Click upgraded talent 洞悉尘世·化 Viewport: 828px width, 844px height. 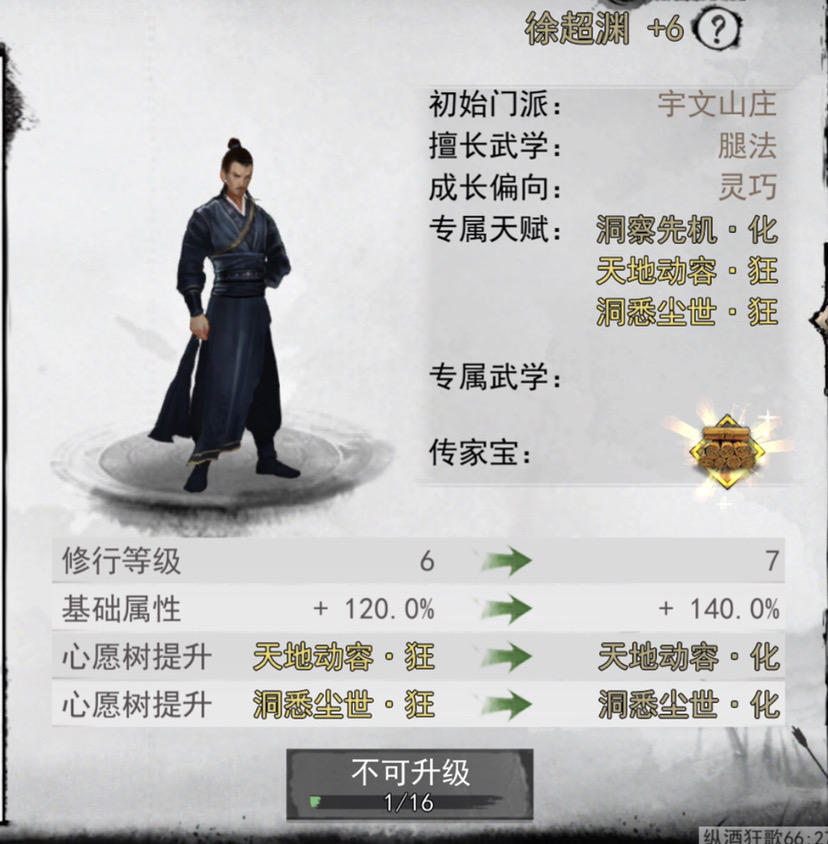pyautogui.click(x=689, y=704)
